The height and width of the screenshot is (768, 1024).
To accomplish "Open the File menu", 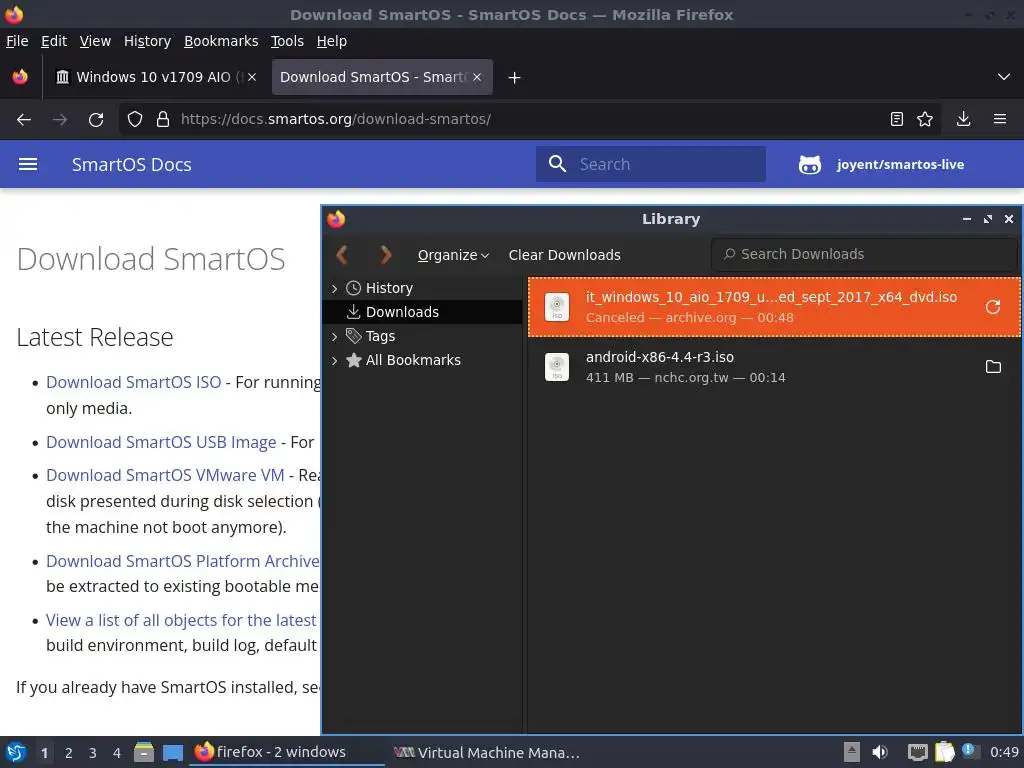I will (x=17, y=41).
